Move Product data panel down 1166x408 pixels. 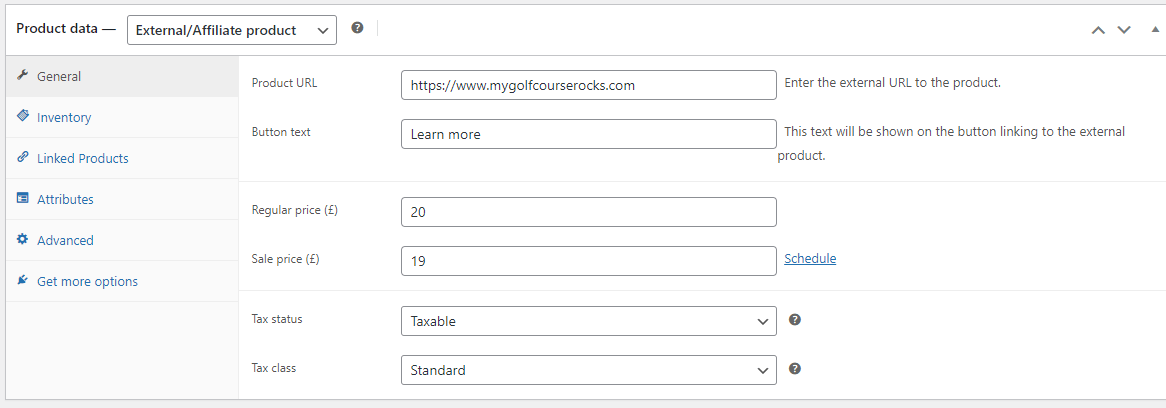pyautogui.click(x=1124, y=30)
